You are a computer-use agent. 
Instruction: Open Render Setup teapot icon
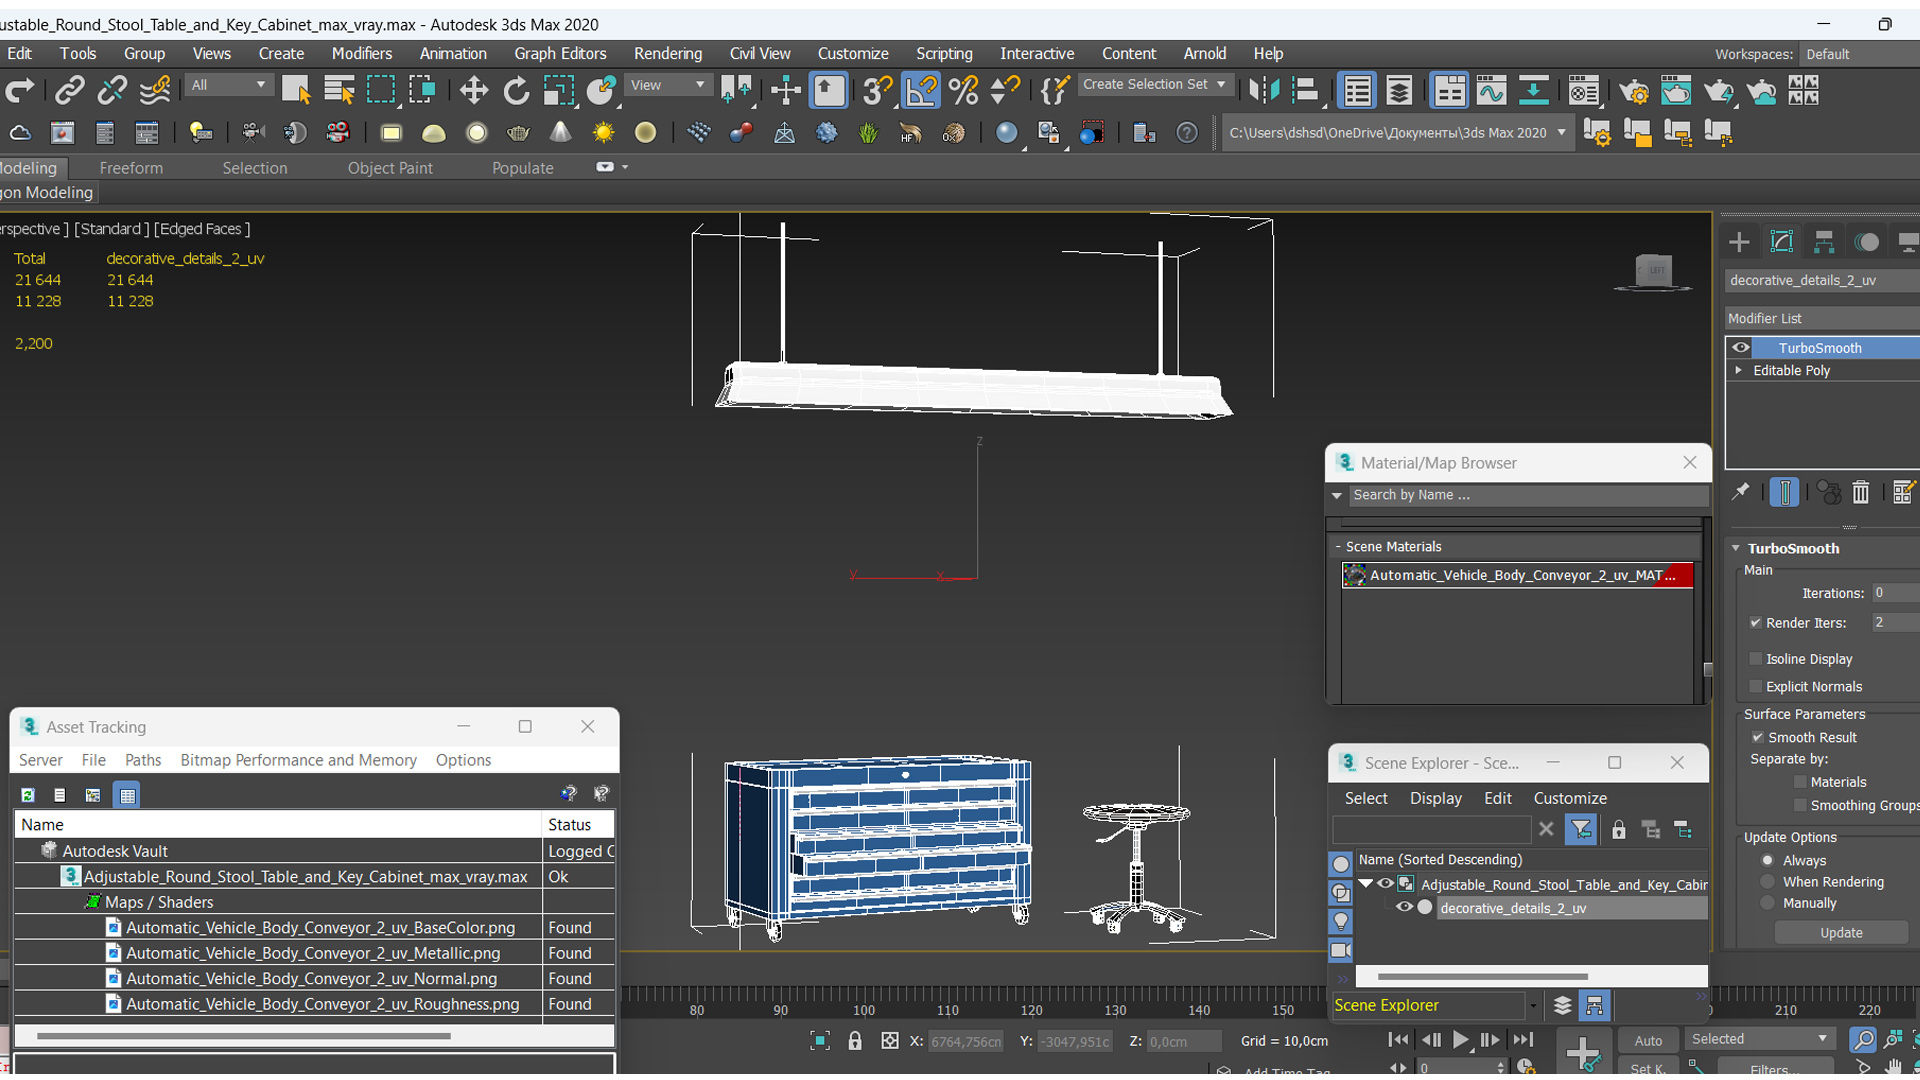[1634, 91]
